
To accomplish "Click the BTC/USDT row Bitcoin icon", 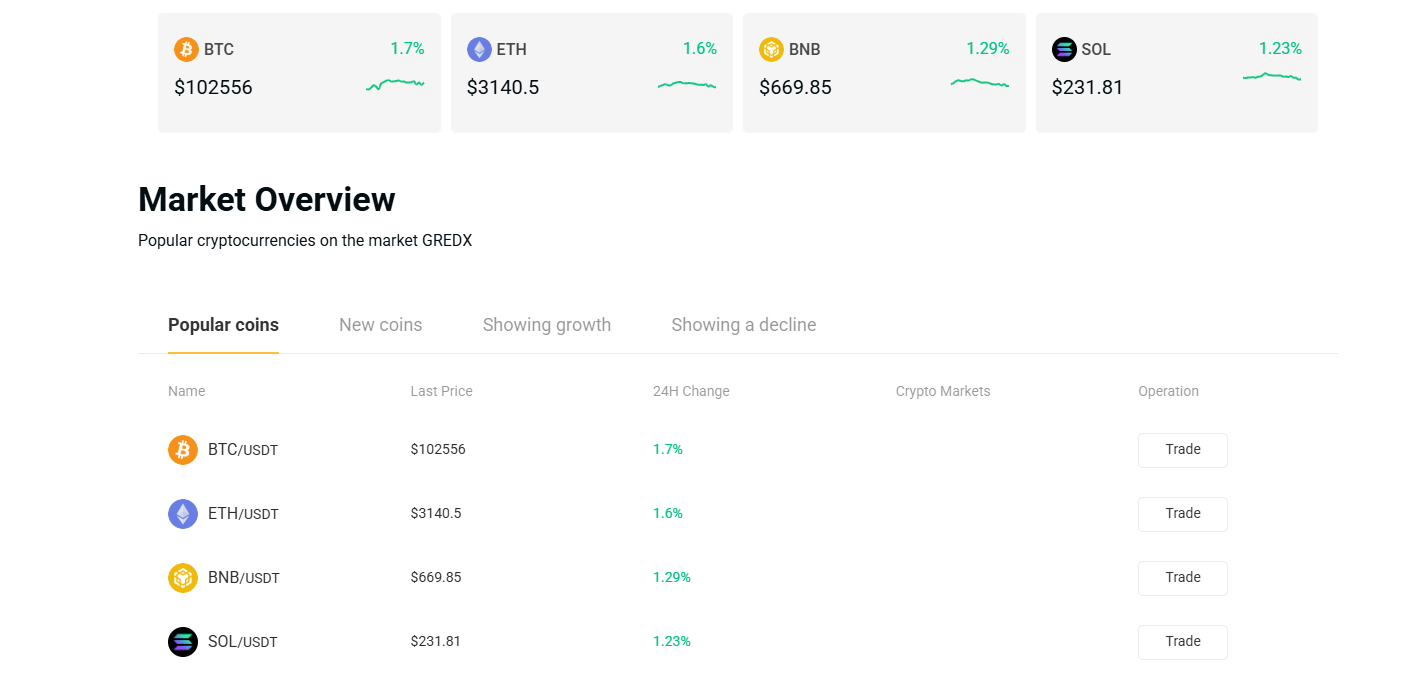I will click(183, 450).
